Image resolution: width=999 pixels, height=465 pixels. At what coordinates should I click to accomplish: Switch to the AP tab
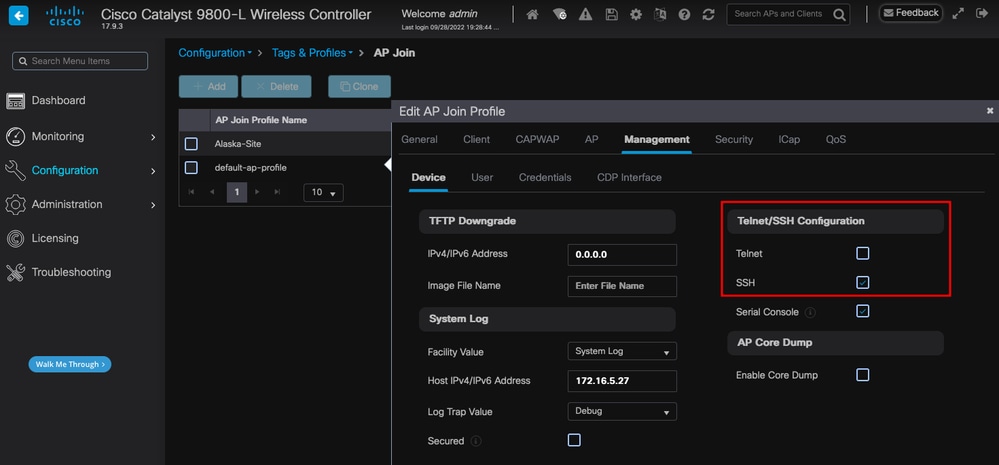tap(592, 140)
